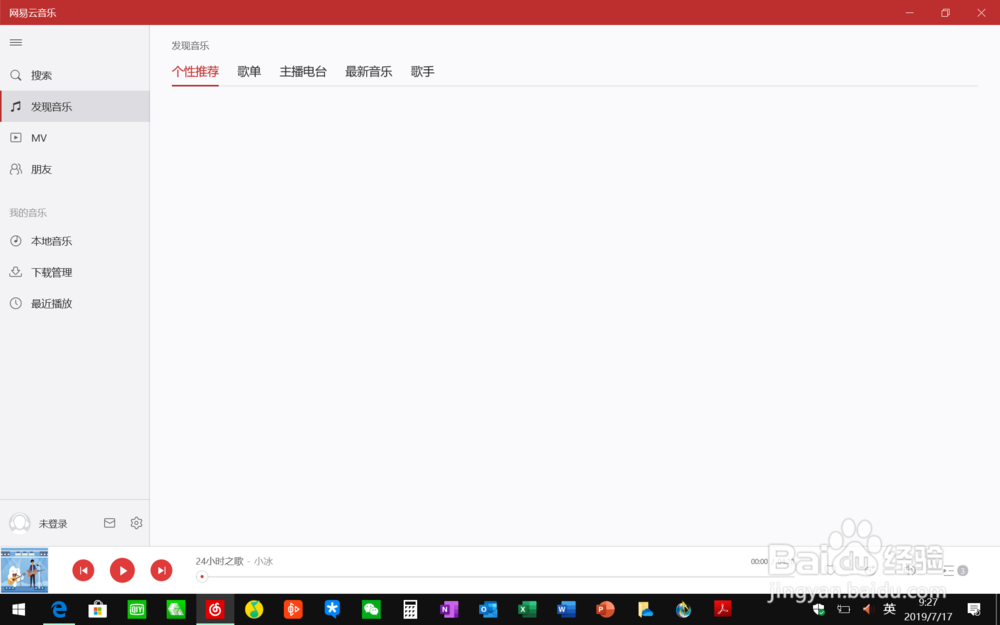Click 未登录 to log in

click(x=53, y=524)
